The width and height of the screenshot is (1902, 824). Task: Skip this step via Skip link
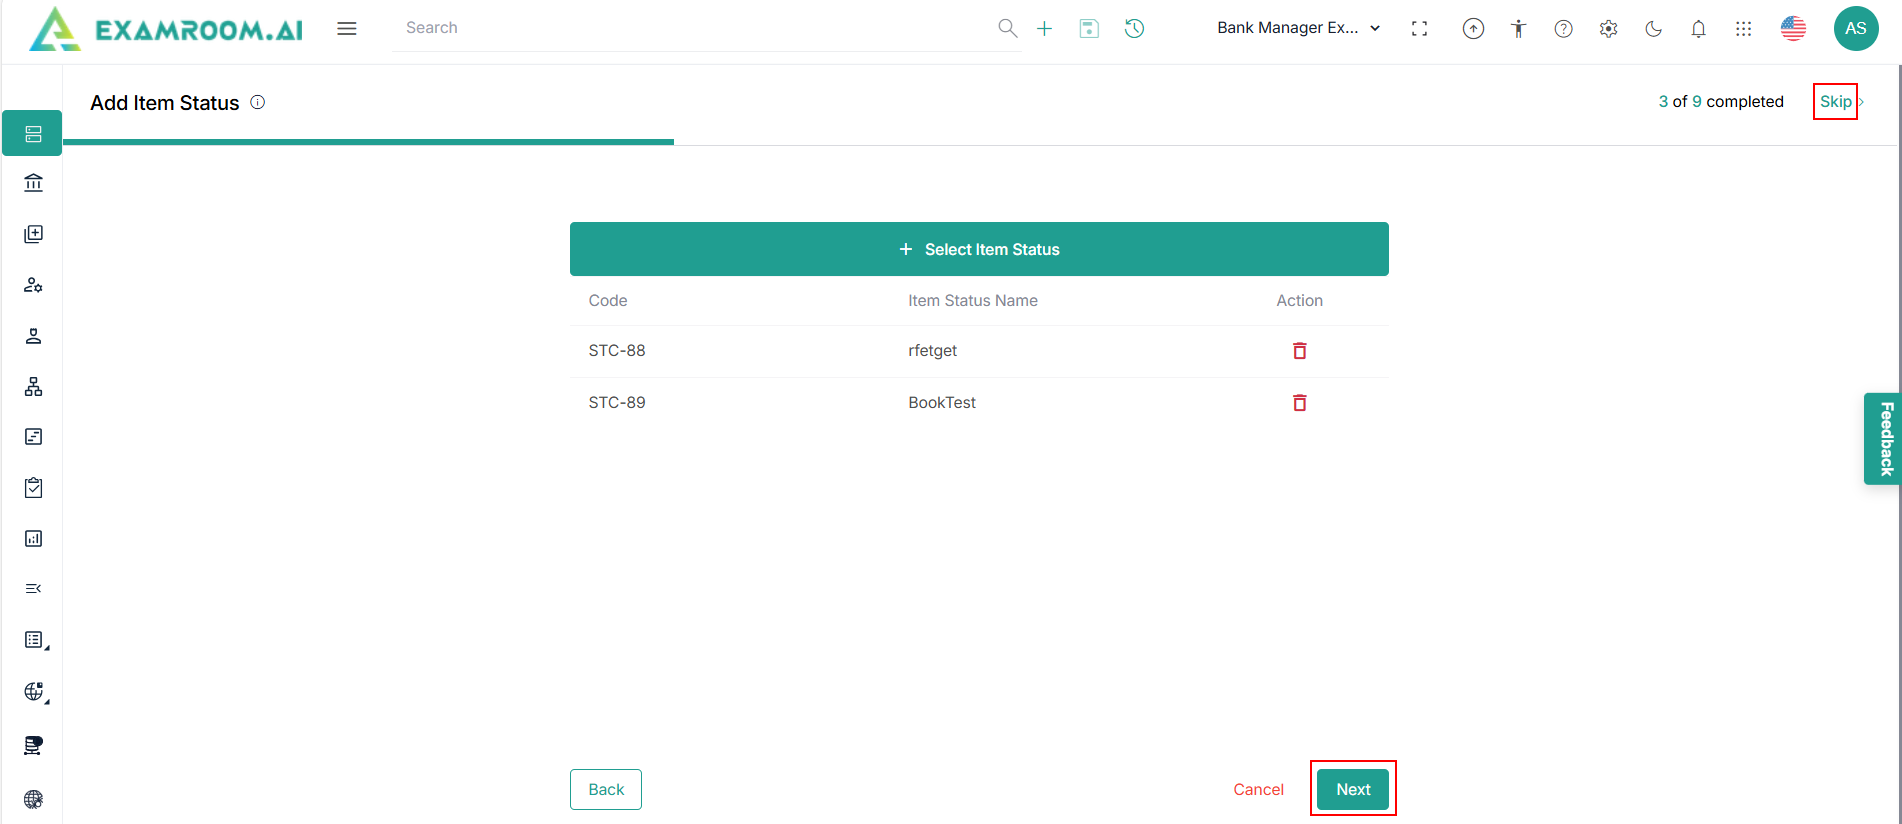pyautogui.click(x=1836, y=102)
